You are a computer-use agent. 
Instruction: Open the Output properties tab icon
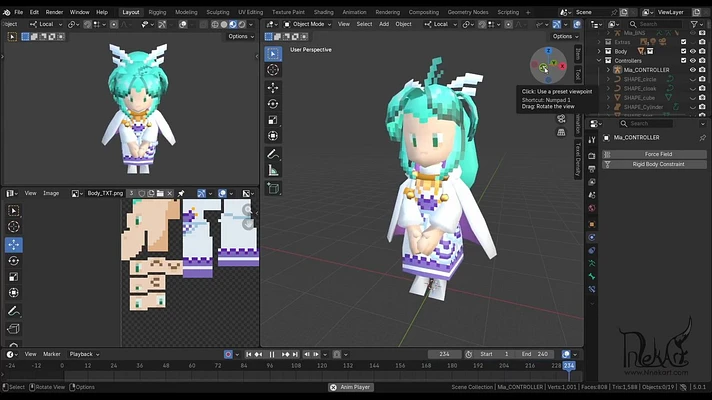click(592, 169)
